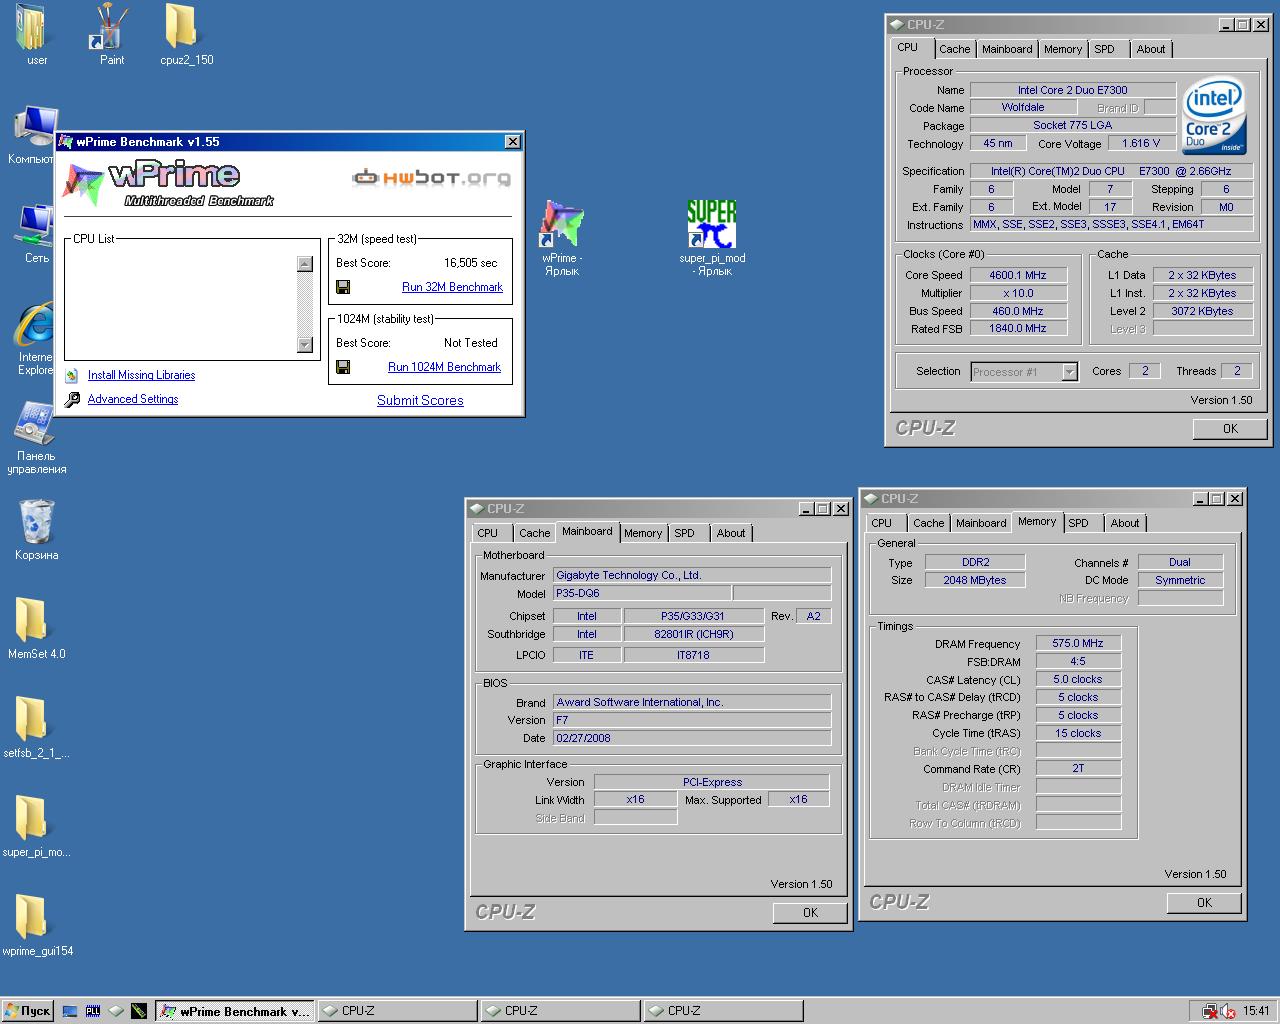Select the wPrime - Ярлык desktop shortcut

point(561,224)
